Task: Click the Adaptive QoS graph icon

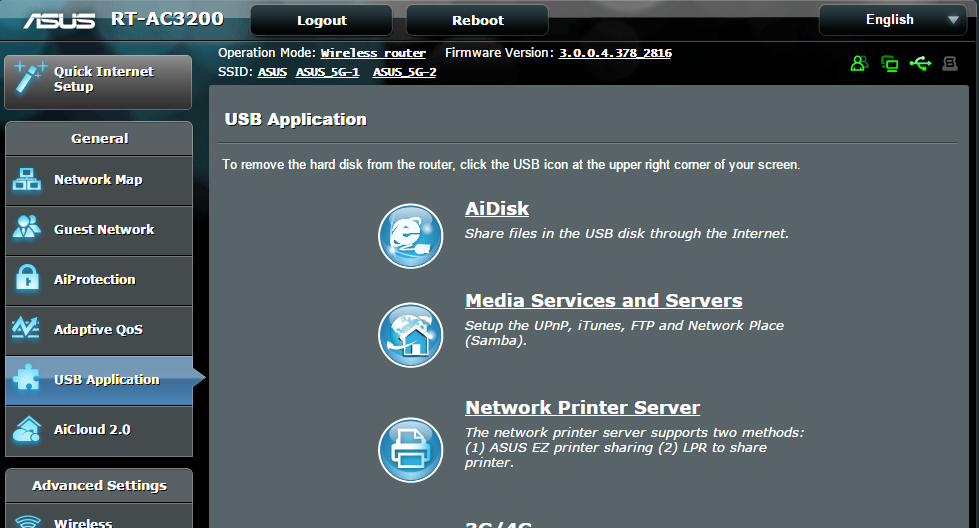Action: pos(26,328)
